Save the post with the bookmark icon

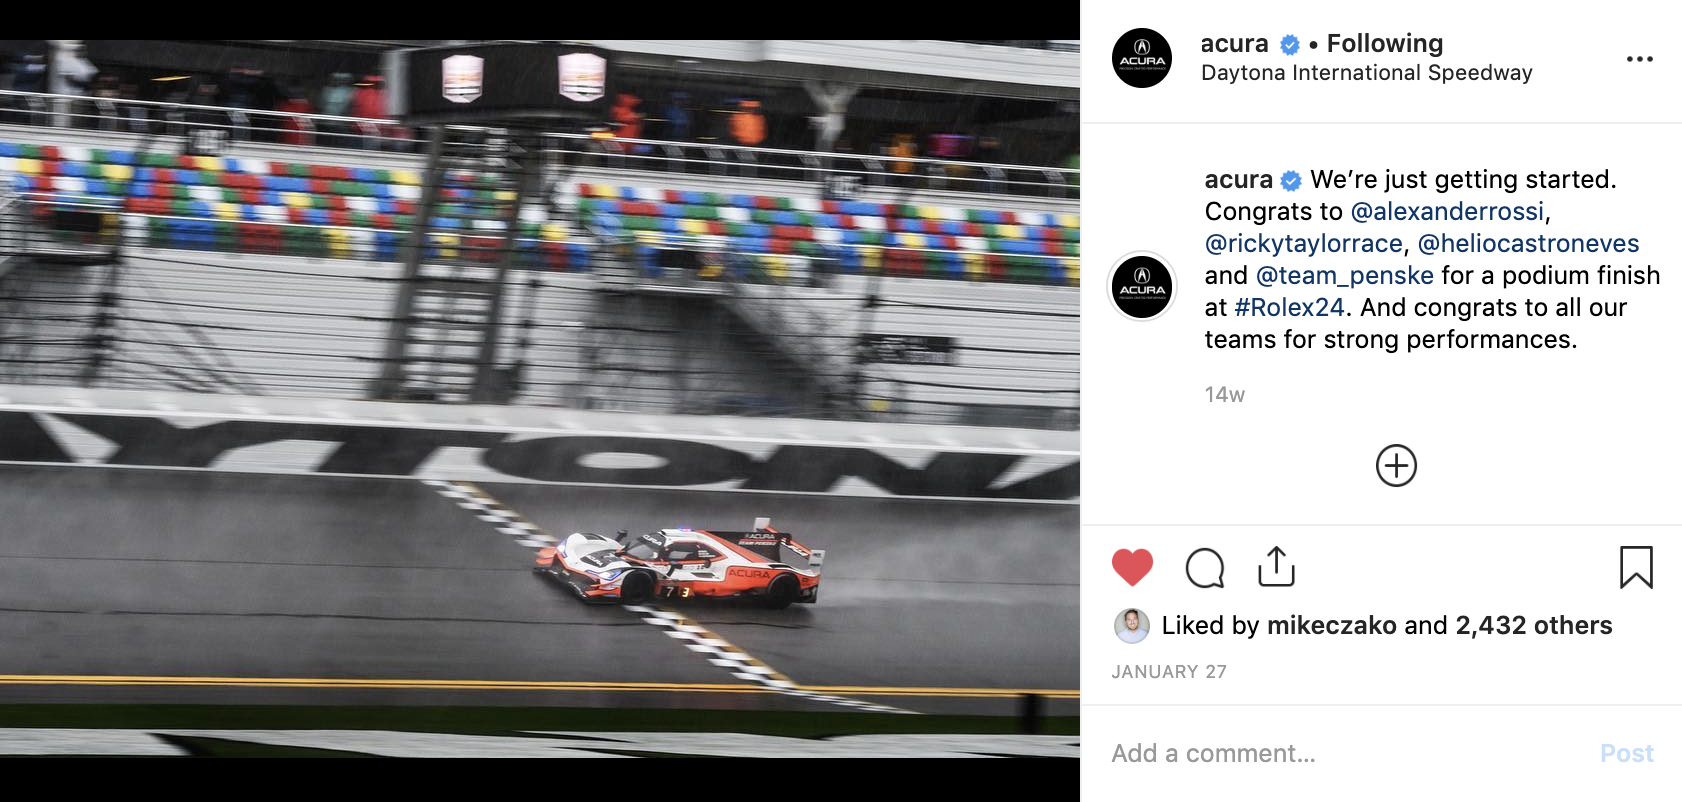point(1636,567)
